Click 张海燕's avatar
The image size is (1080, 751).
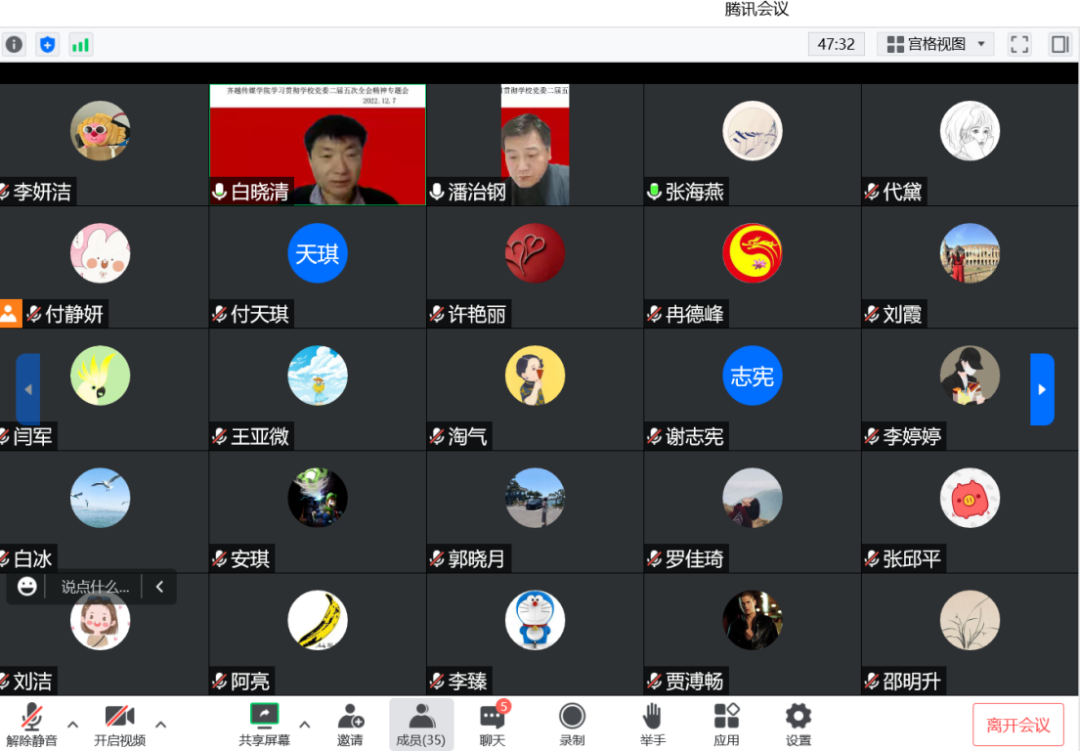click(x=752, y=131)
